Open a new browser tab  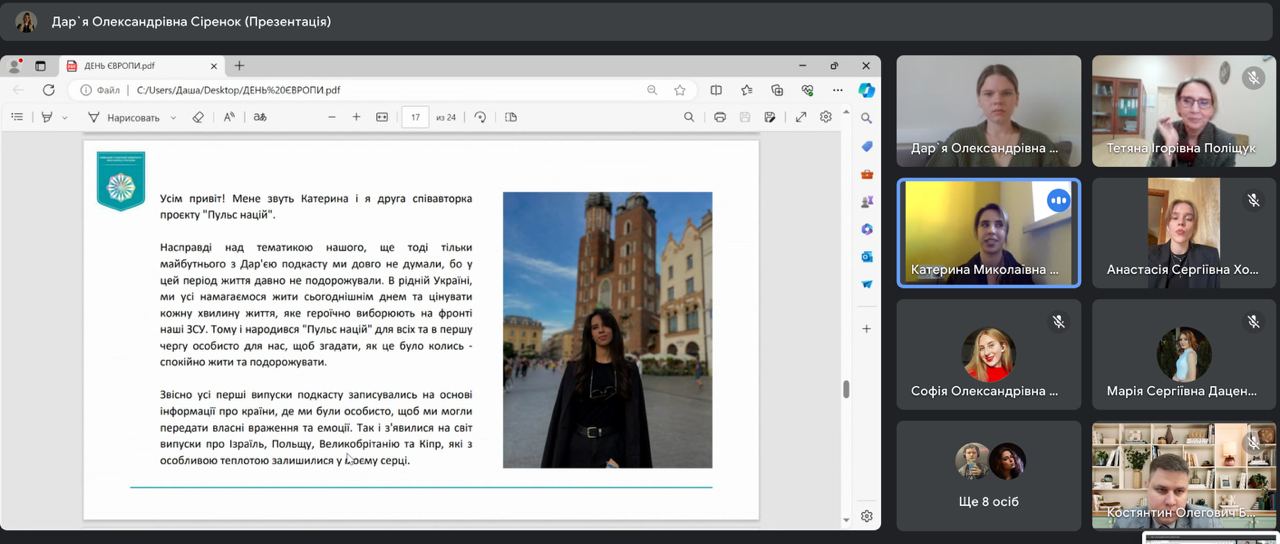point(239,66)
